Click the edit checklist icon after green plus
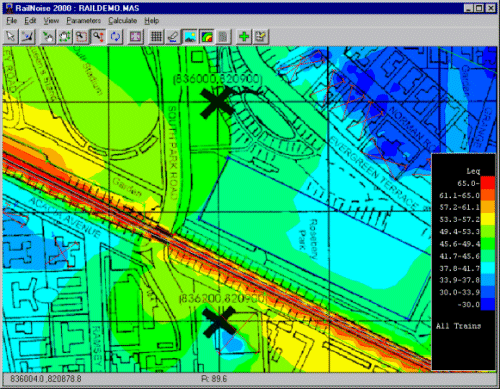Image resolution: width=500 pixels, height=389 pixels. pos(261,36)
